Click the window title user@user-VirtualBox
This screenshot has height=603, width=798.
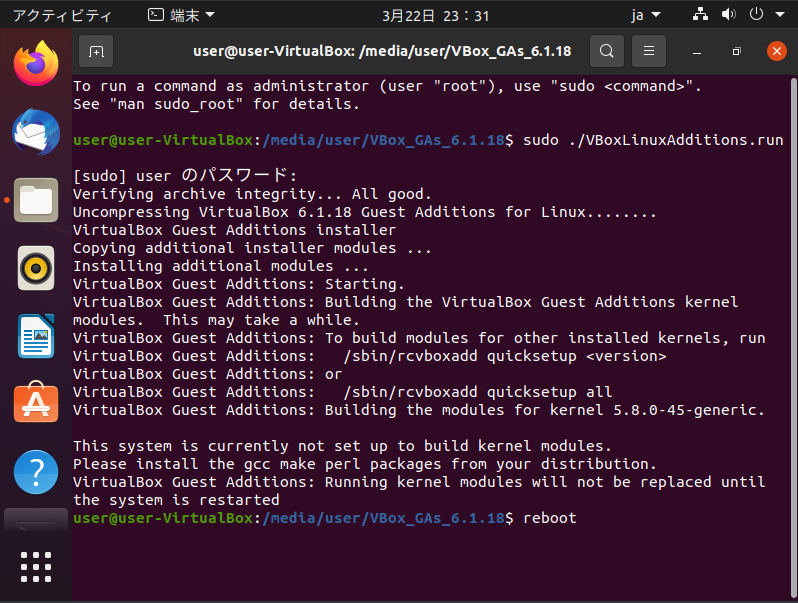pos(382,51)
